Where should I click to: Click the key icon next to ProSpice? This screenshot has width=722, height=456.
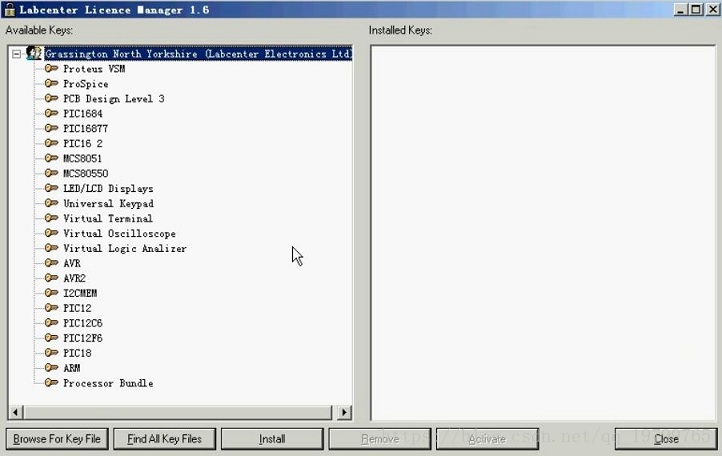[52, 83]
